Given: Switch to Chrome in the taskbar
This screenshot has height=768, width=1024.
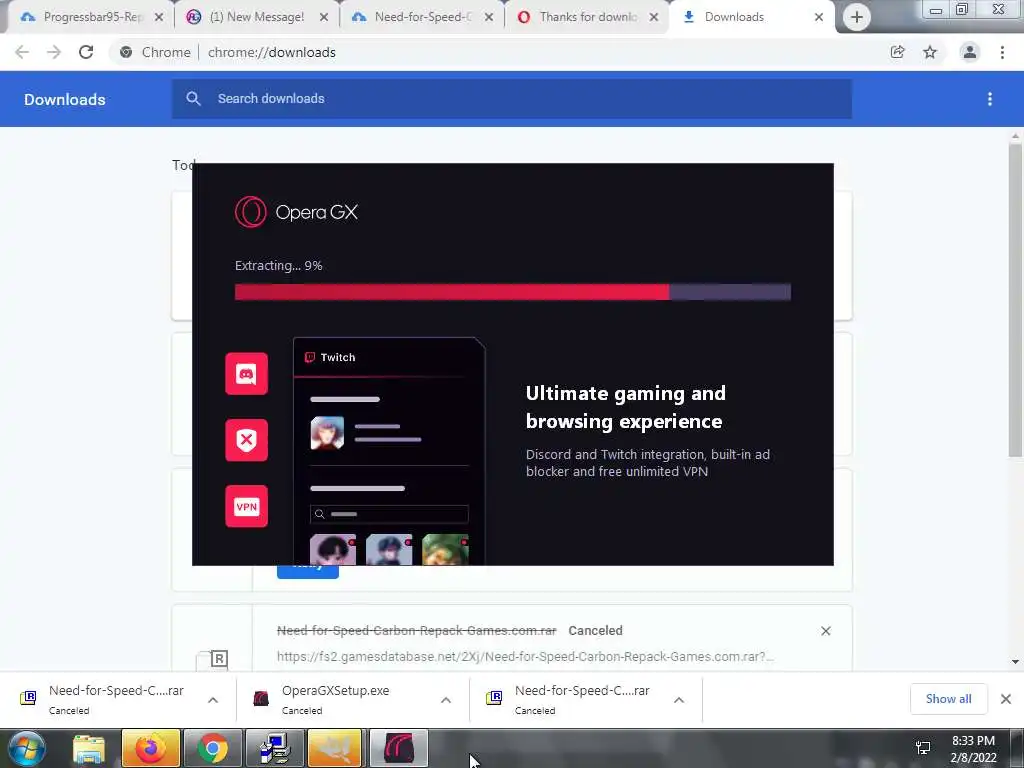Looking at the screenshot, I should (212, 748).
